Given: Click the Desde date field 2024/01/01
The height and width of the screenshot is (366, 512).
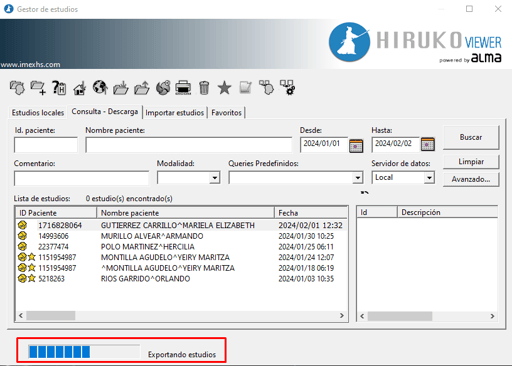Looking at the screenshot, I should tap(323, 144).
